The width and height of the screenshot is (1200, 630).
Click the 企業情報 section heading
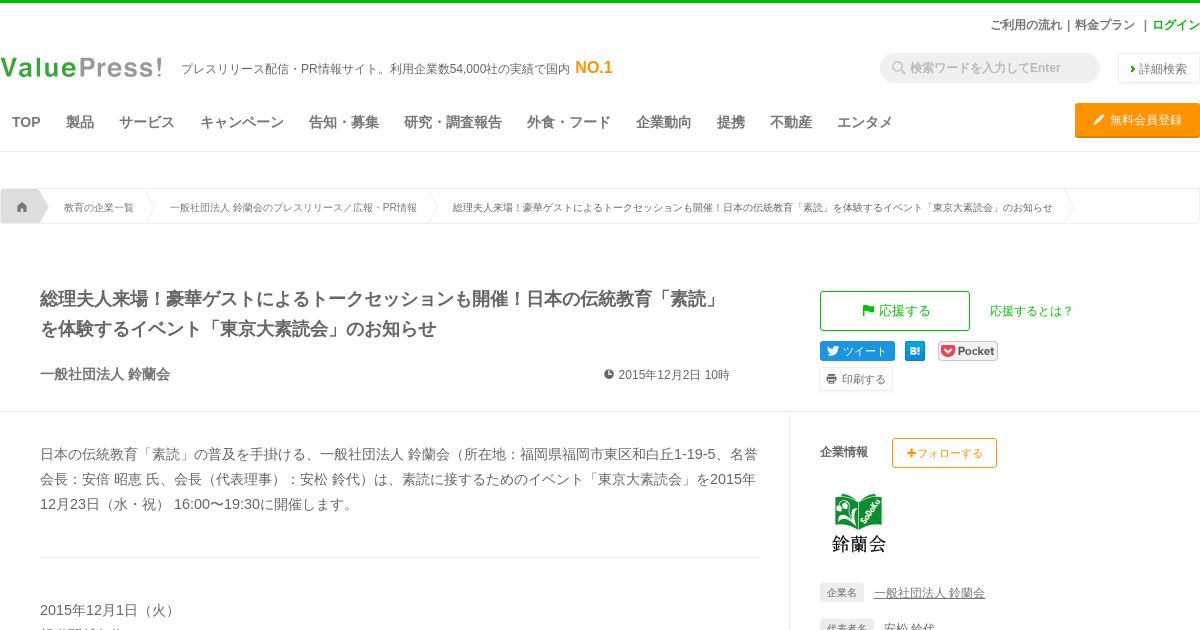[x=844, y=452]
